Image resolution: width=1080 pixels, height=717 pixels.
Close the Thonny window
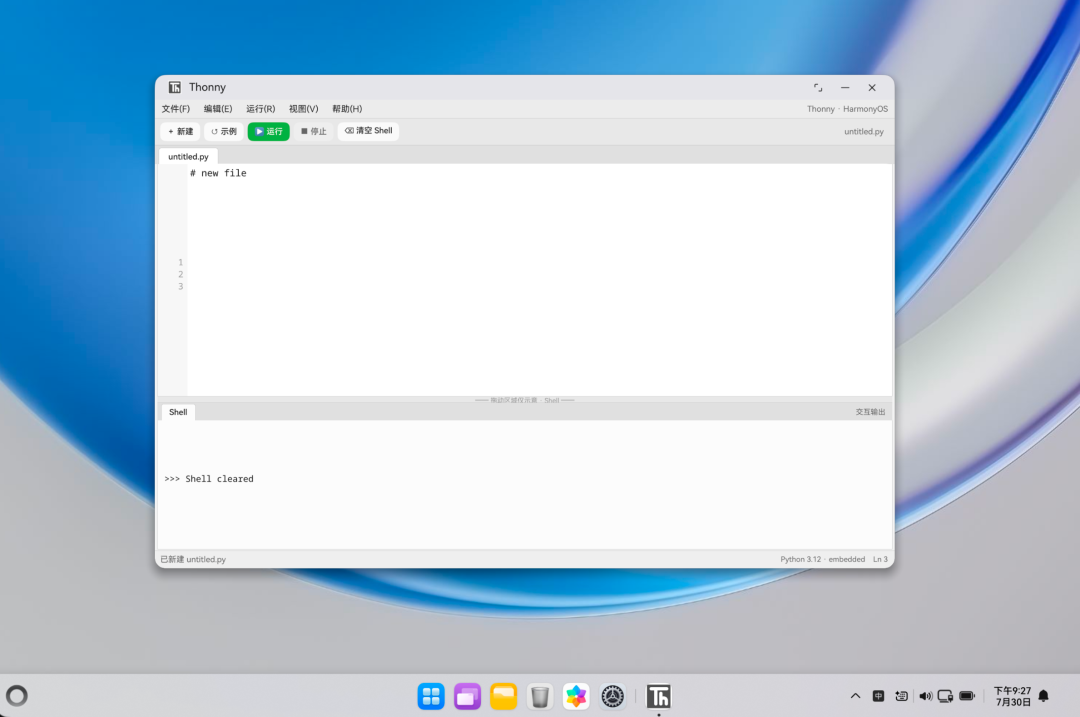[x=872, y=87]
